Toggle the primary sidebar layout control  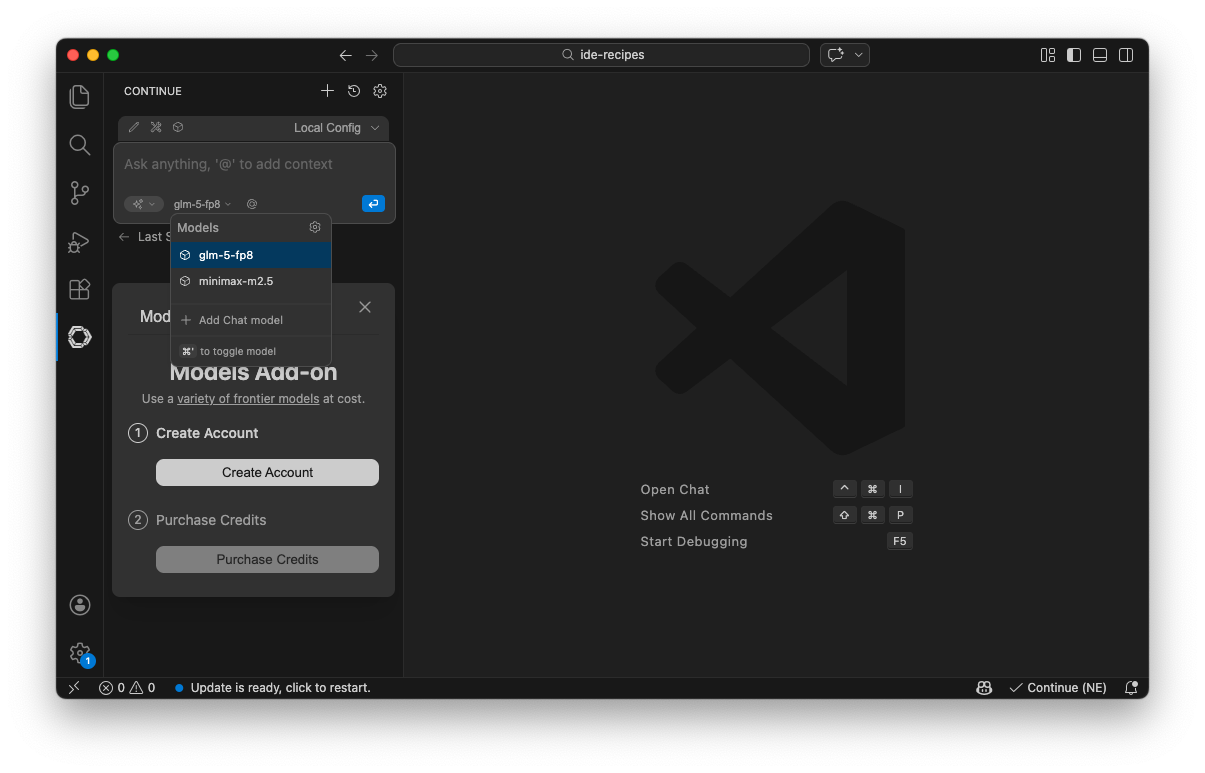tap(1073, 55)
